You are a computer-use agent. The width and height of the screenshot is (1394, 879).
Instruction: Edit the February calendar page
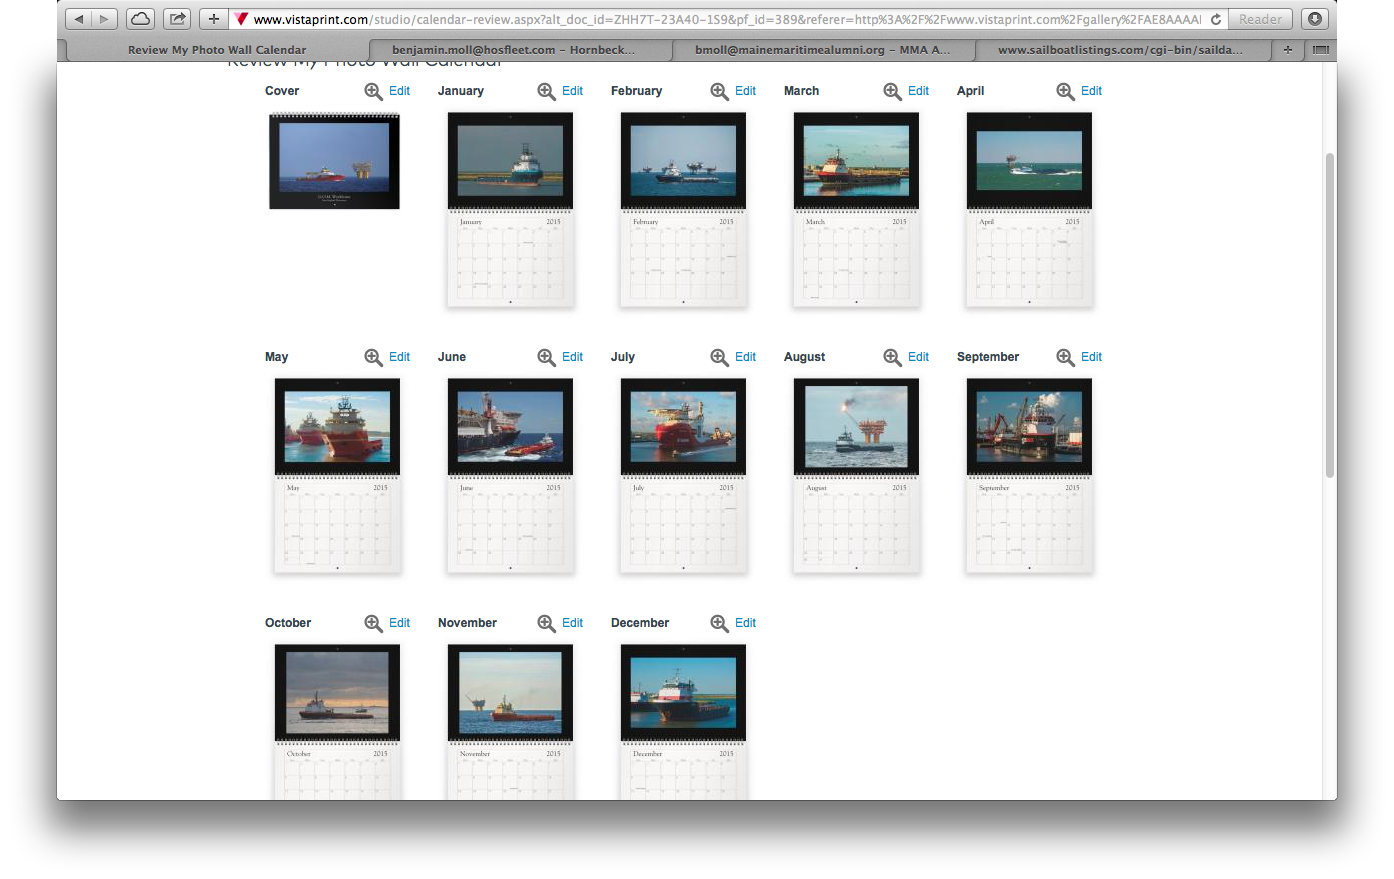click(745, 91)
